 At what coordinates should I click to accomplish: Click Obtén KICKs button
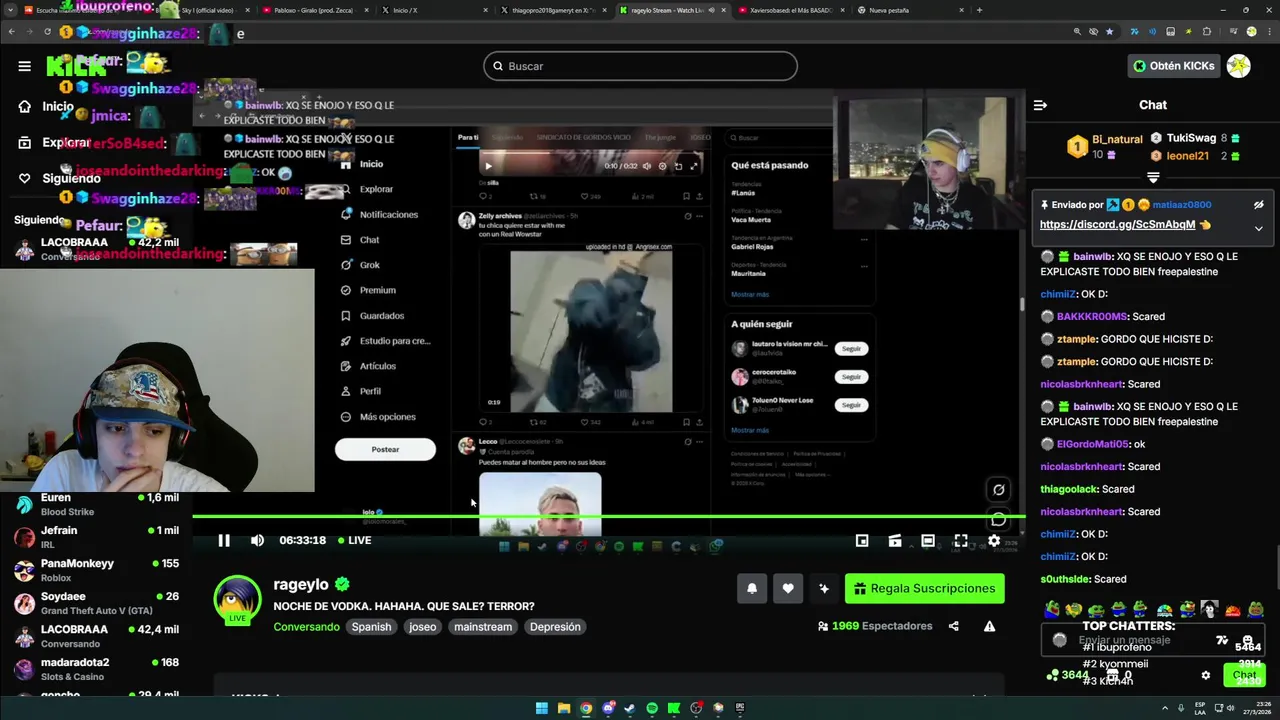point(1173,66)
